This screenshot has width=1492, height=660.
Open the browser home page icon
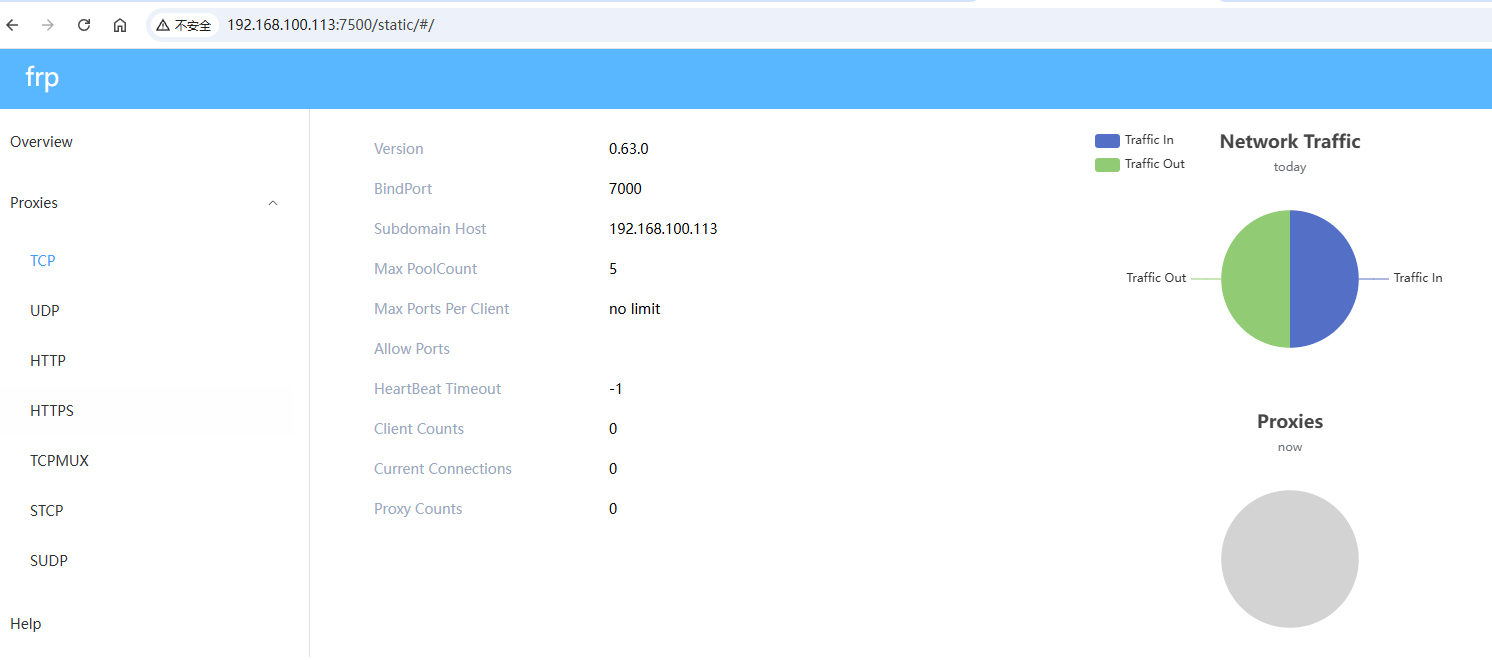(120, 25)
